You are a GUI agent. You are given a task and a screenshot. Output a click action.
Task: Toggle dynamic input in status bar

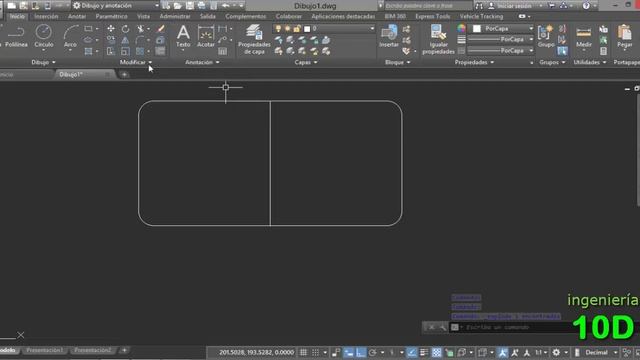tap(349, 352)
